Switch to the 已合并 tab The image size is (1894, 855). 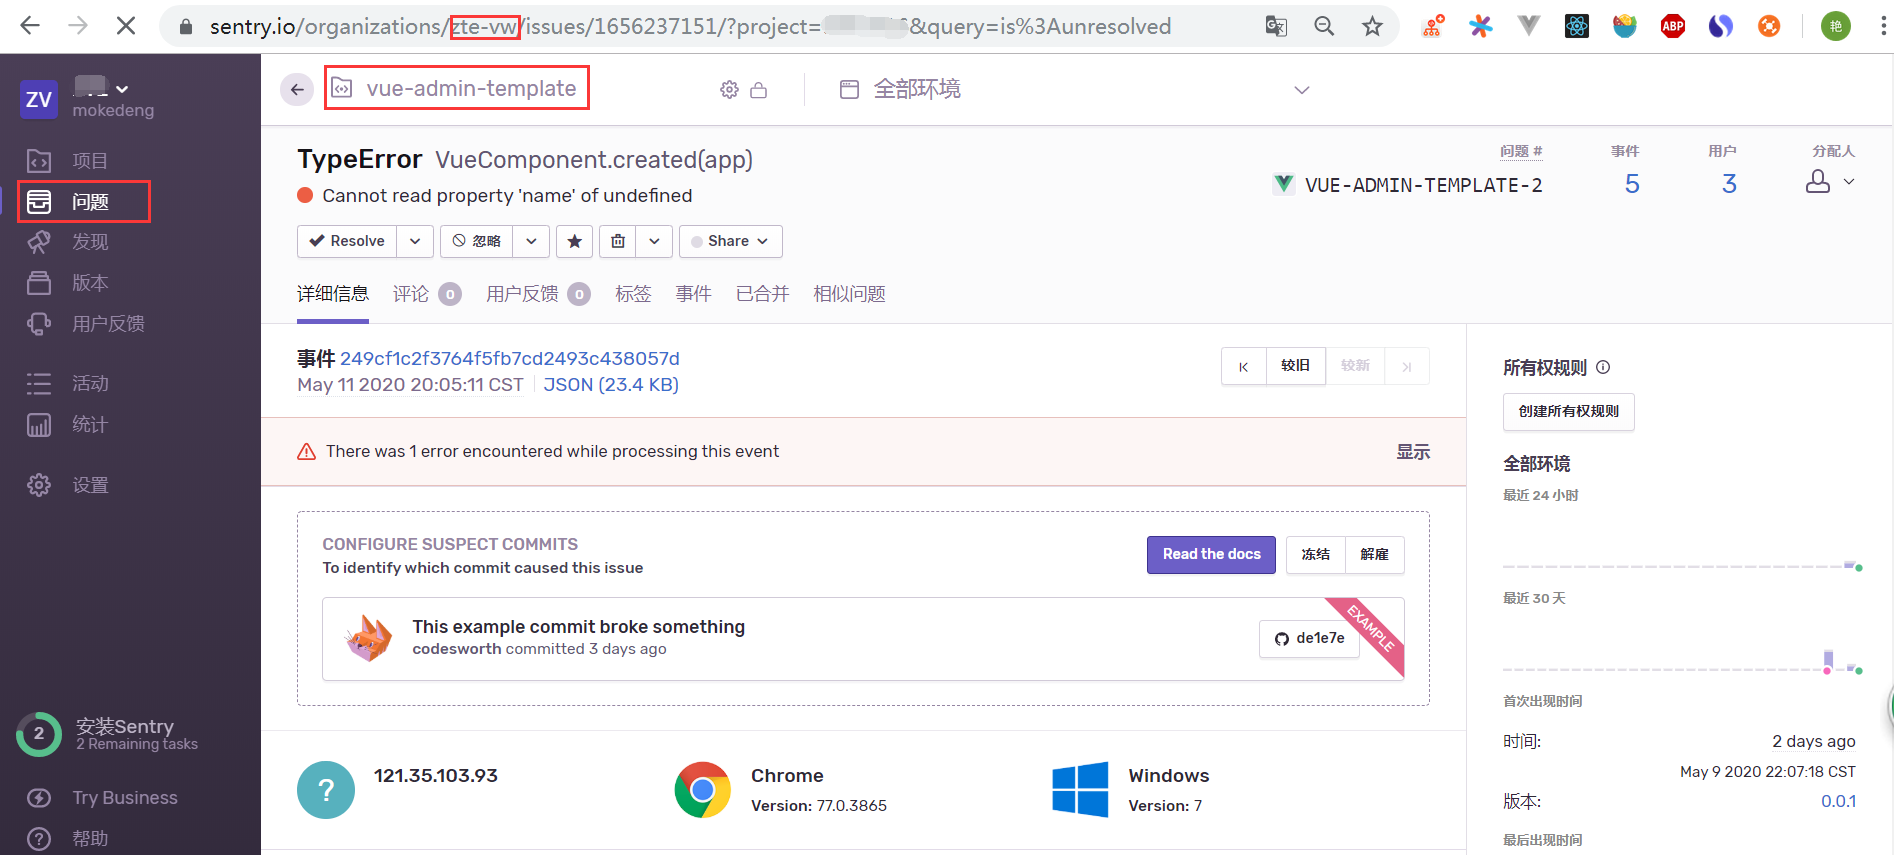click(762, 294)
